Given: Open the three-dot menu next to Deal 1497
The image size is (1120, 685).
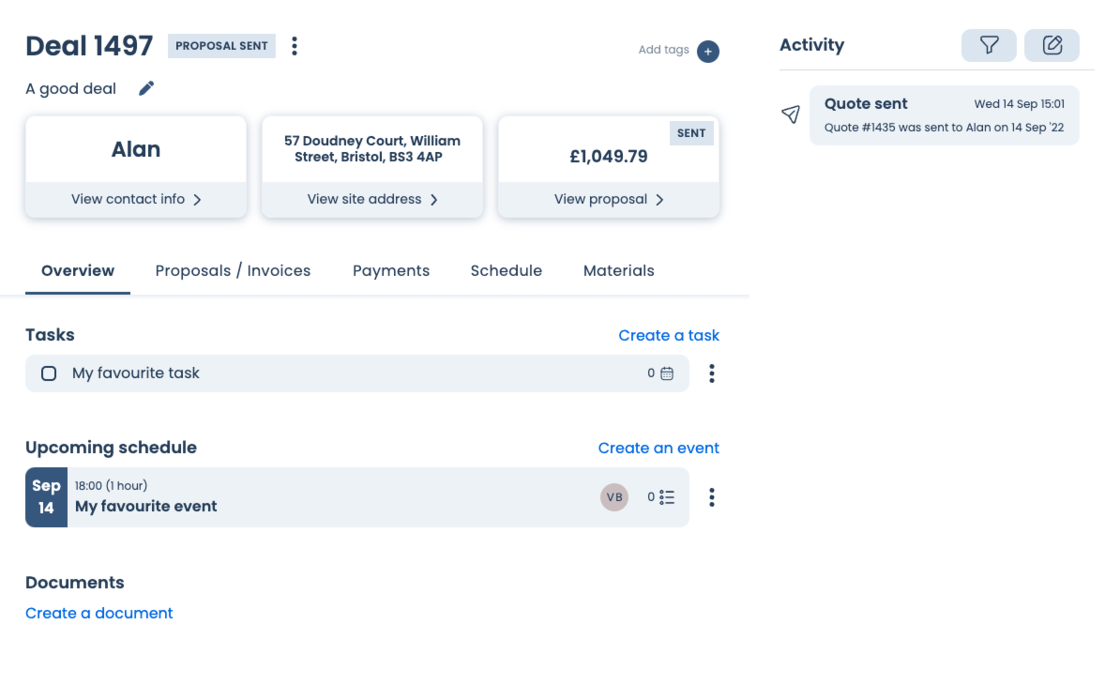Looking at the screenshot, I should 294,46.
